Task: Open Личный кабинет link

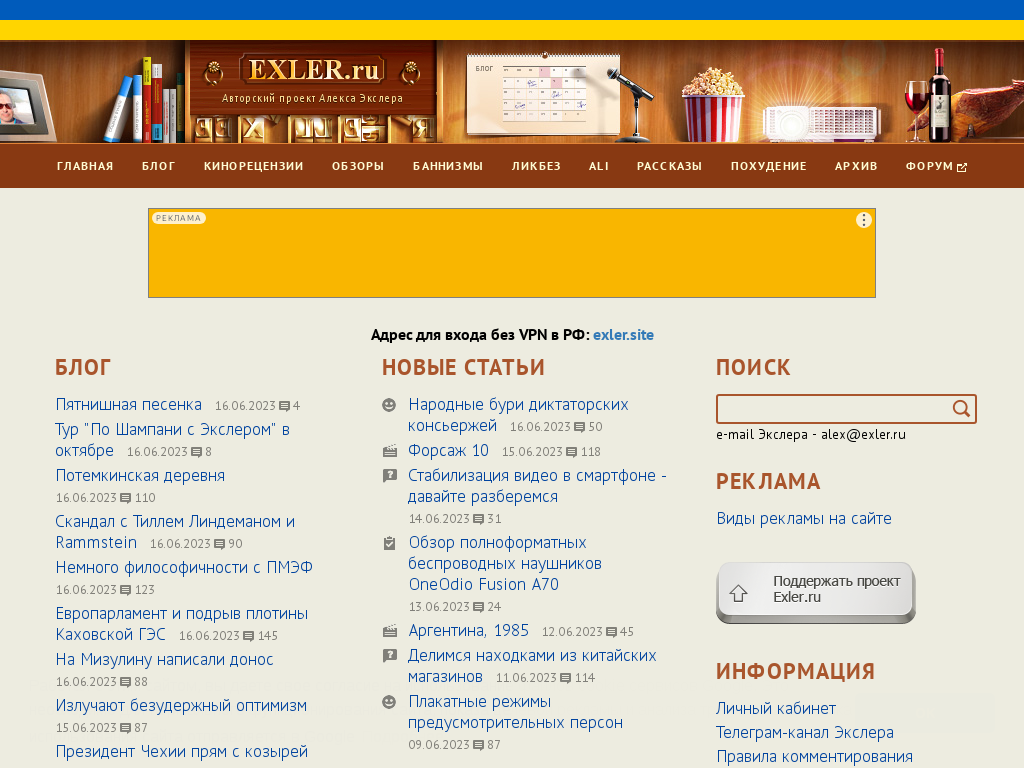Action: [776, 709]
